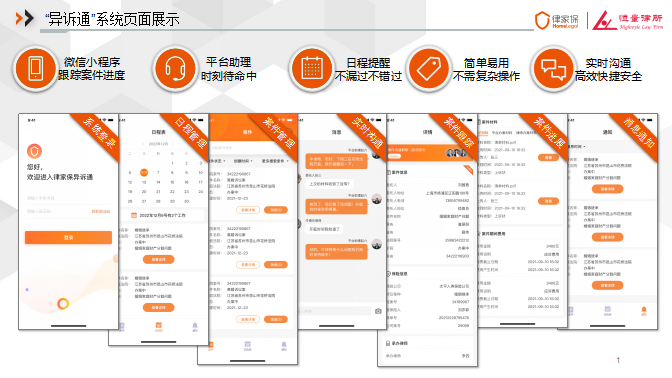Click the verification code input field
Screen dimensions: 672x378
[x=57, y=211]
